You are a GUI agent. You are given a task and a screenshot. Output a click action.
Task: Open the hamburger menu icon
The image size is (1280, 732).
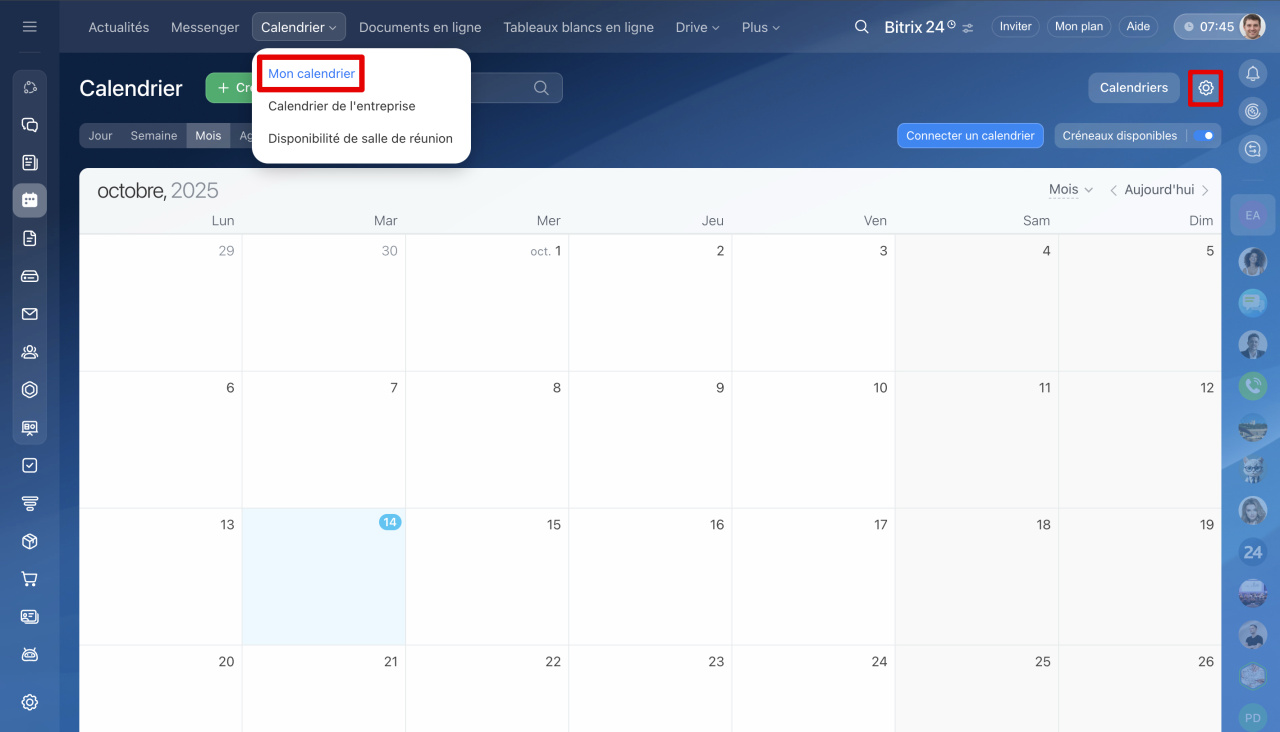point(29,27)
